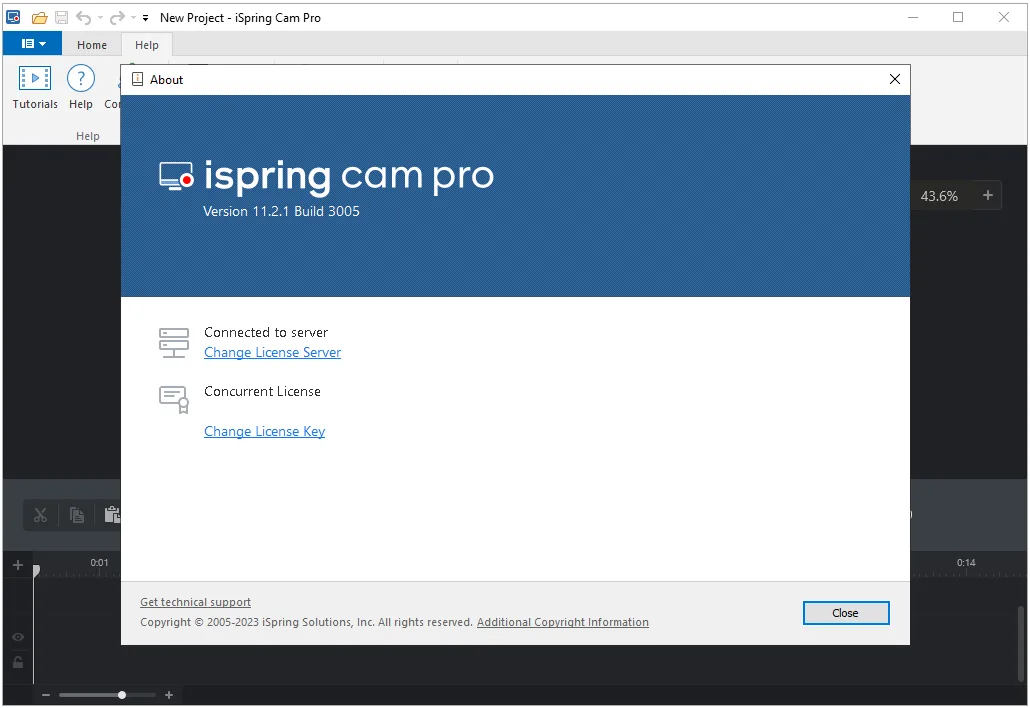Click the 0:01 timeline ruler mark
1030x708 pixels.
click(x=99, y=562)
